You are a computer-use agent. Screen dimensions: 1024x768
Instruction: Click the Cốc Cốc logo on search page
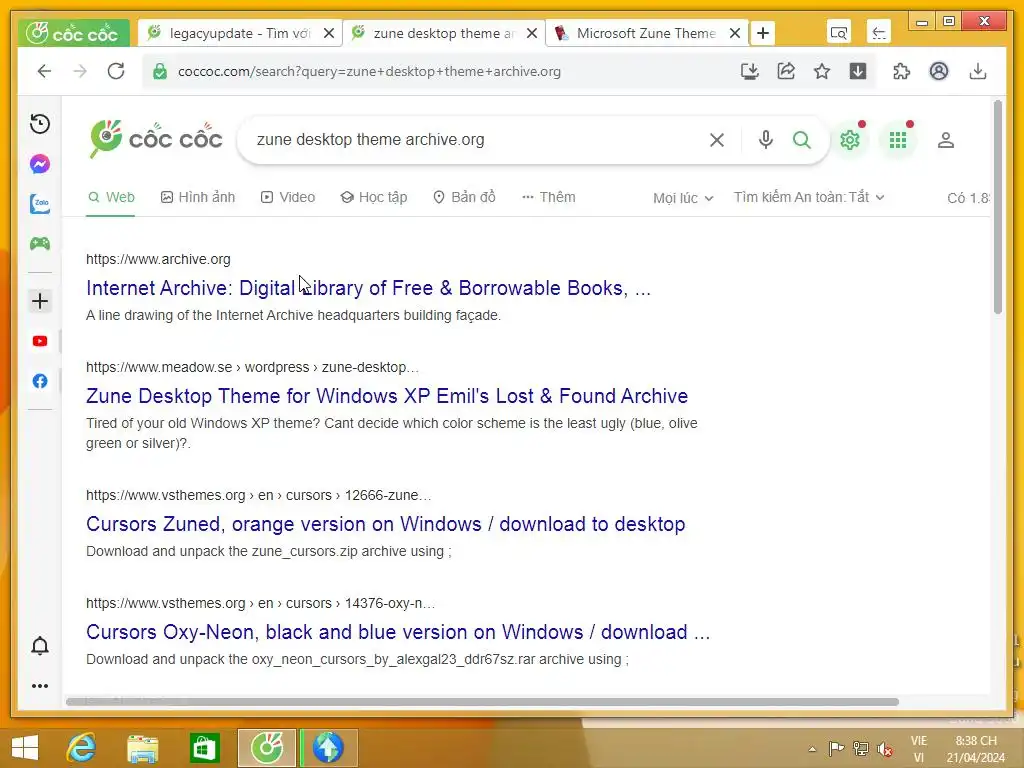[x=156, y=139]
